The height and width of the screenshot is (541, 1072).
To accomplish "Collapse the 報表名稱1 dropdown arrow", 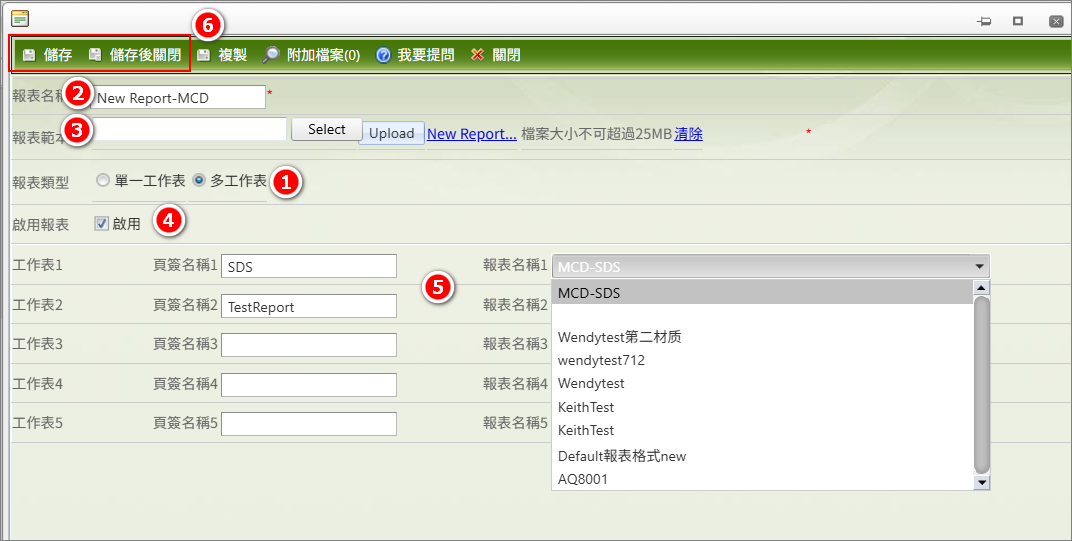I will pyautogui.click(x=979, y=266).
